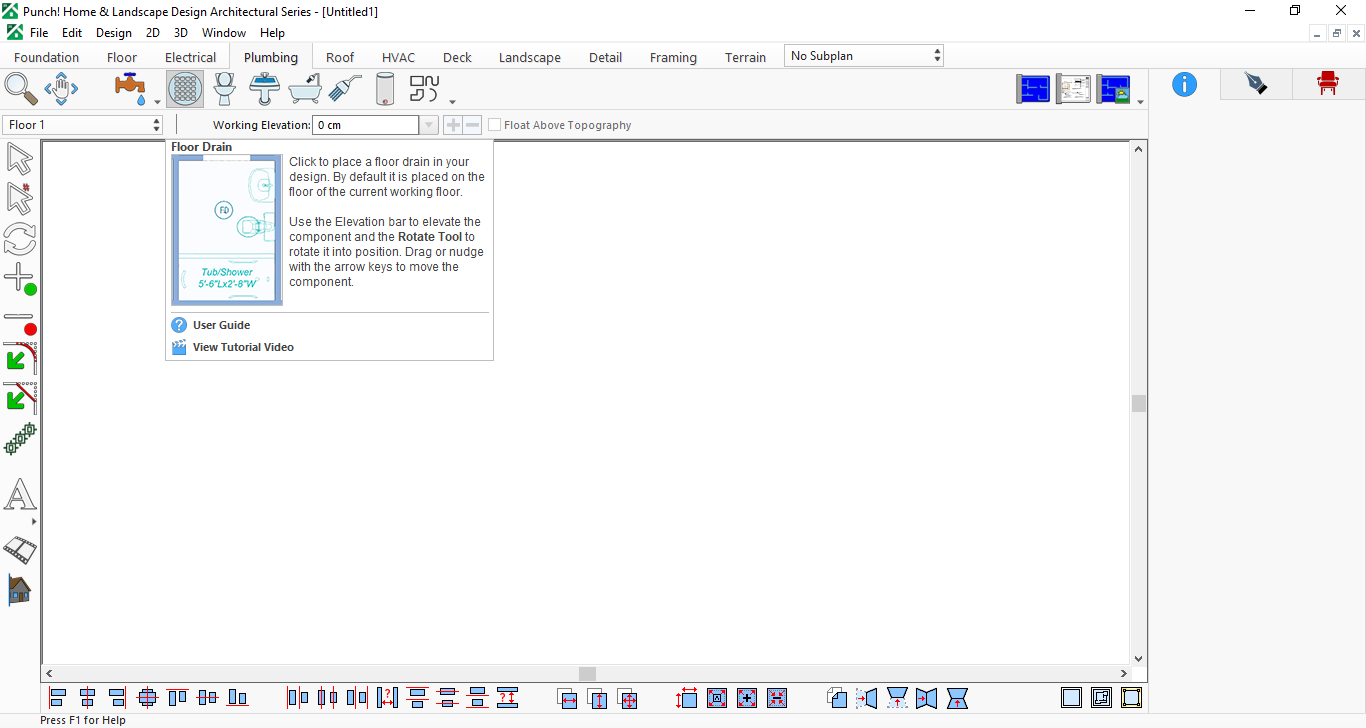1366x728 pixels.
Task: Switch to the Landscape tab
Action: [x=530, y=57]
